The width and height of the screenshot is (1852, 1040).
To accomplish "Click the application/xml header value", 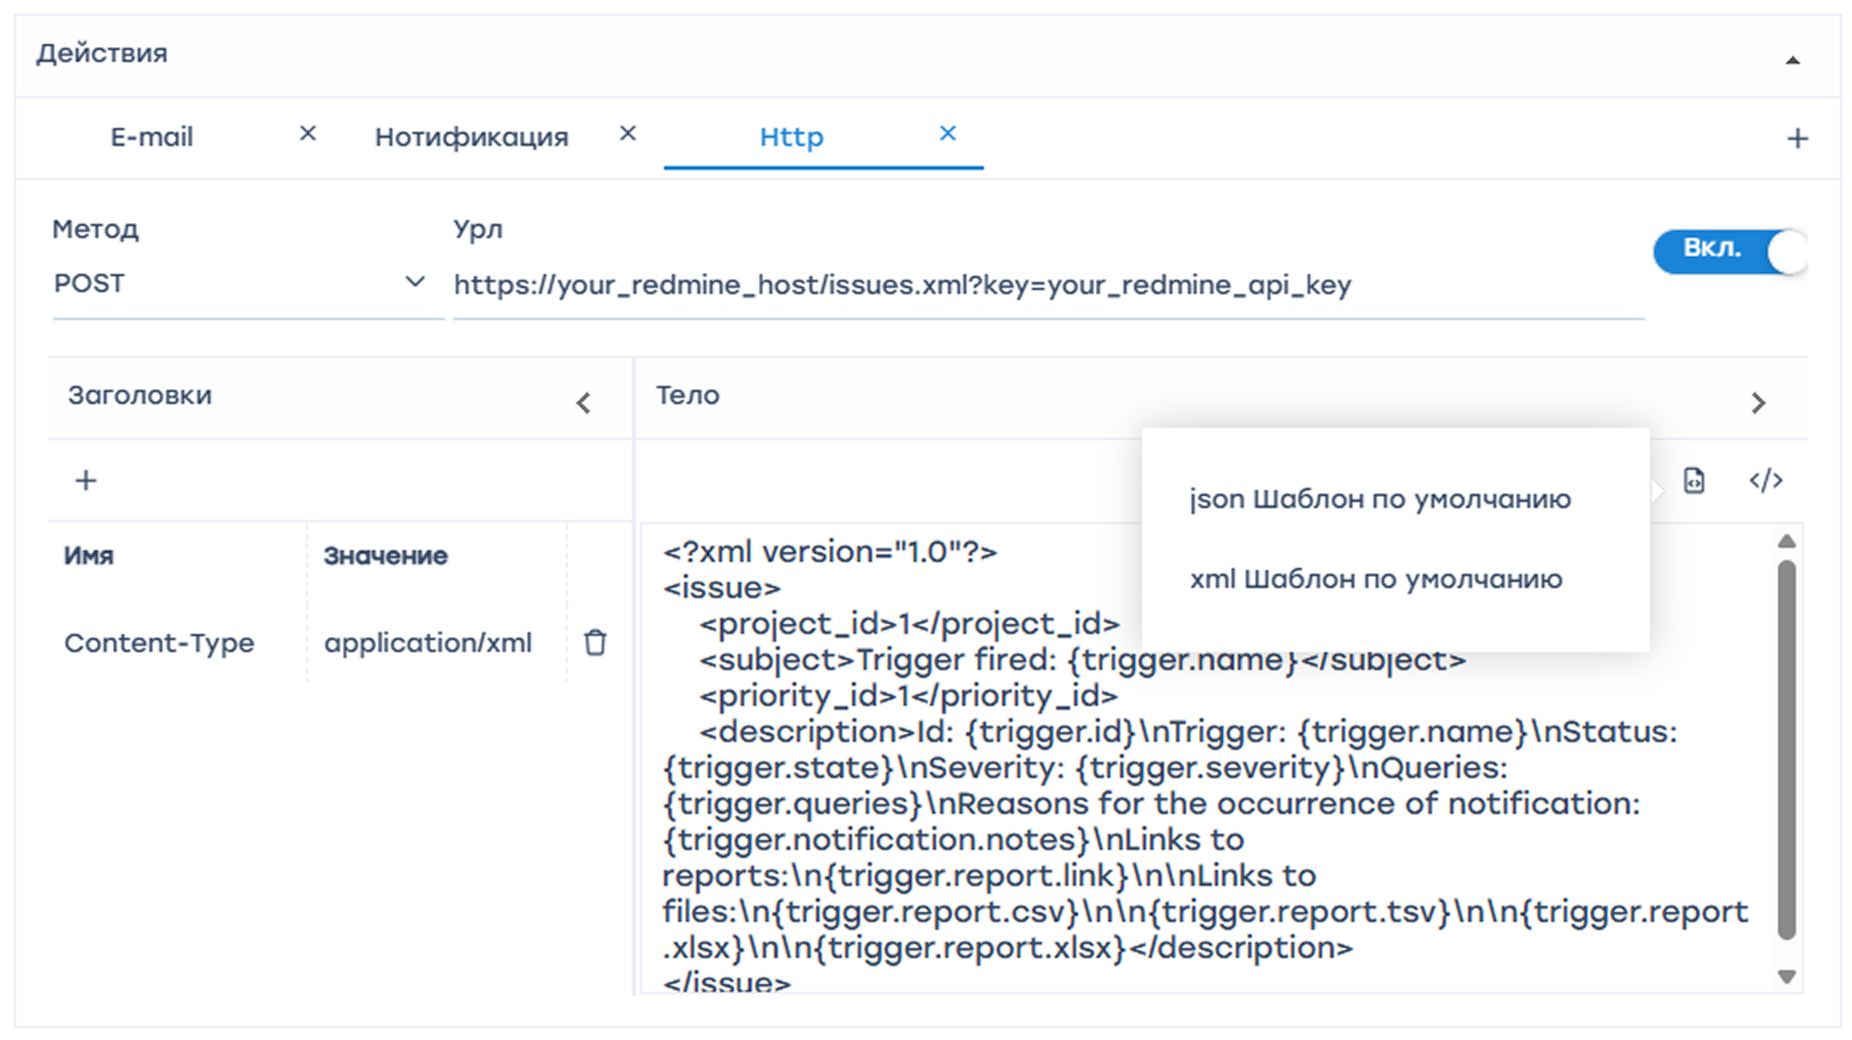I will tap(428, 643).
